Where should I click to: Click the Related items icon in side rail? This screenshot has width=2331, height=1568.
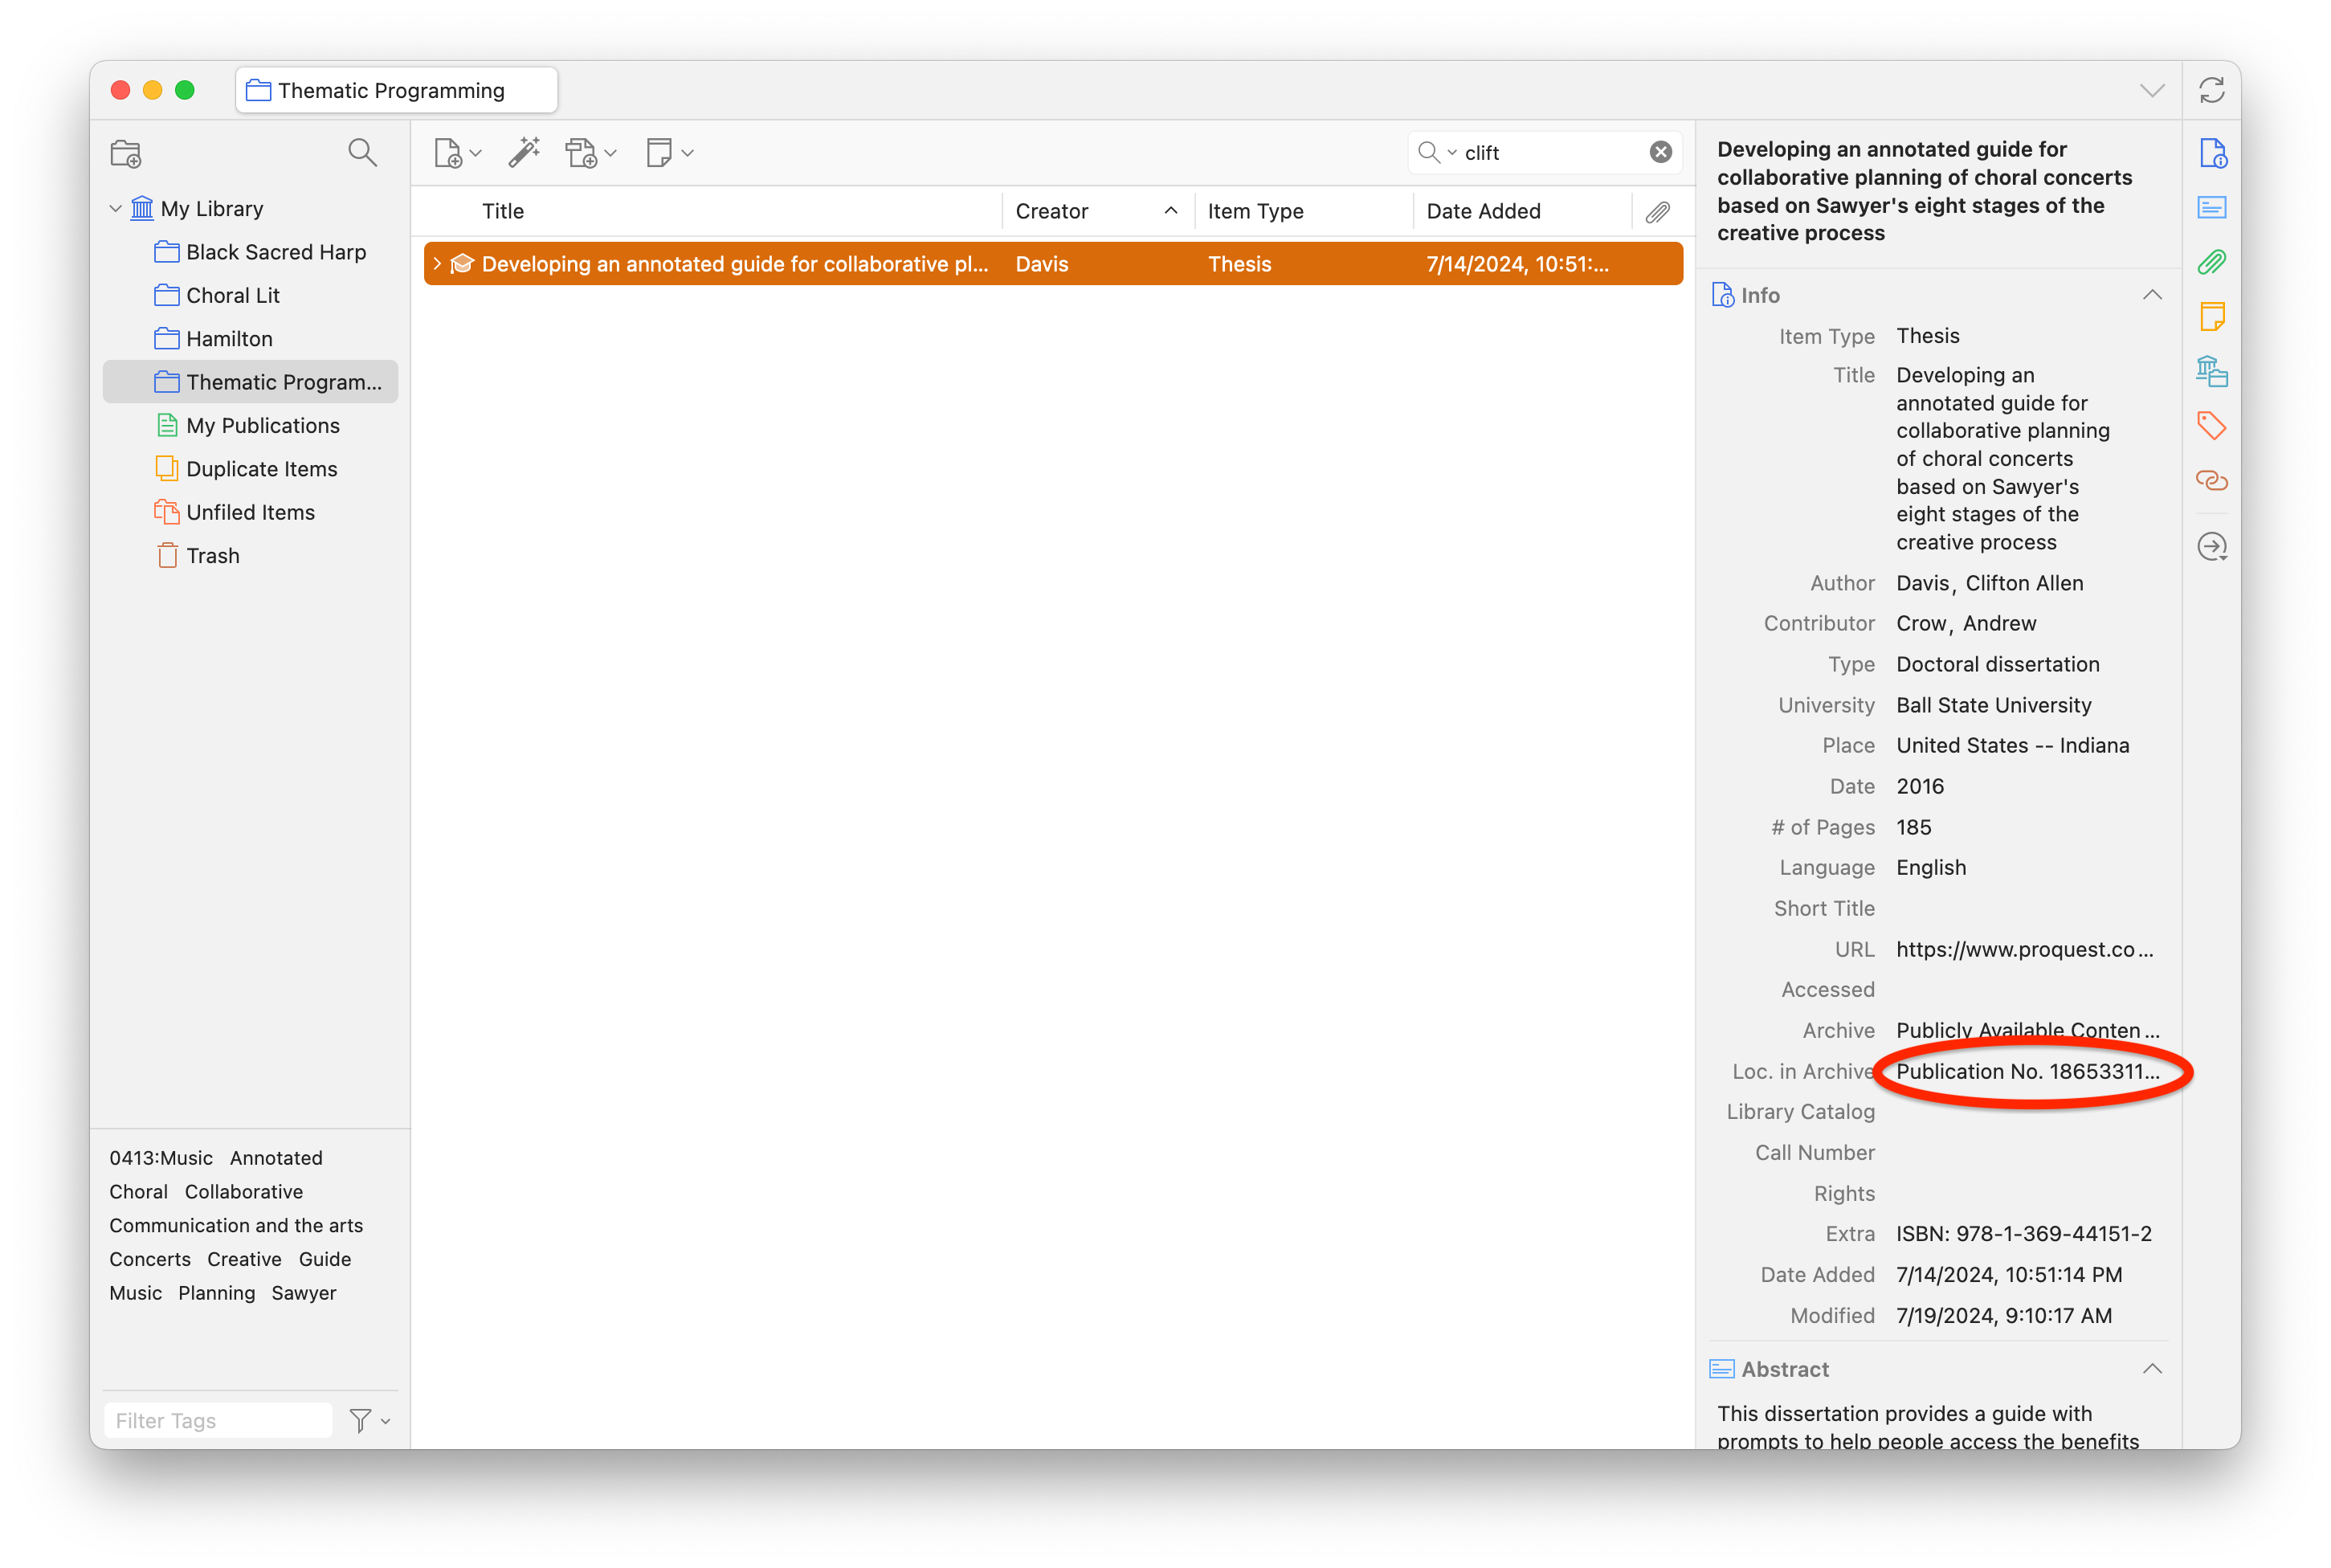(x=2211, y=481)
